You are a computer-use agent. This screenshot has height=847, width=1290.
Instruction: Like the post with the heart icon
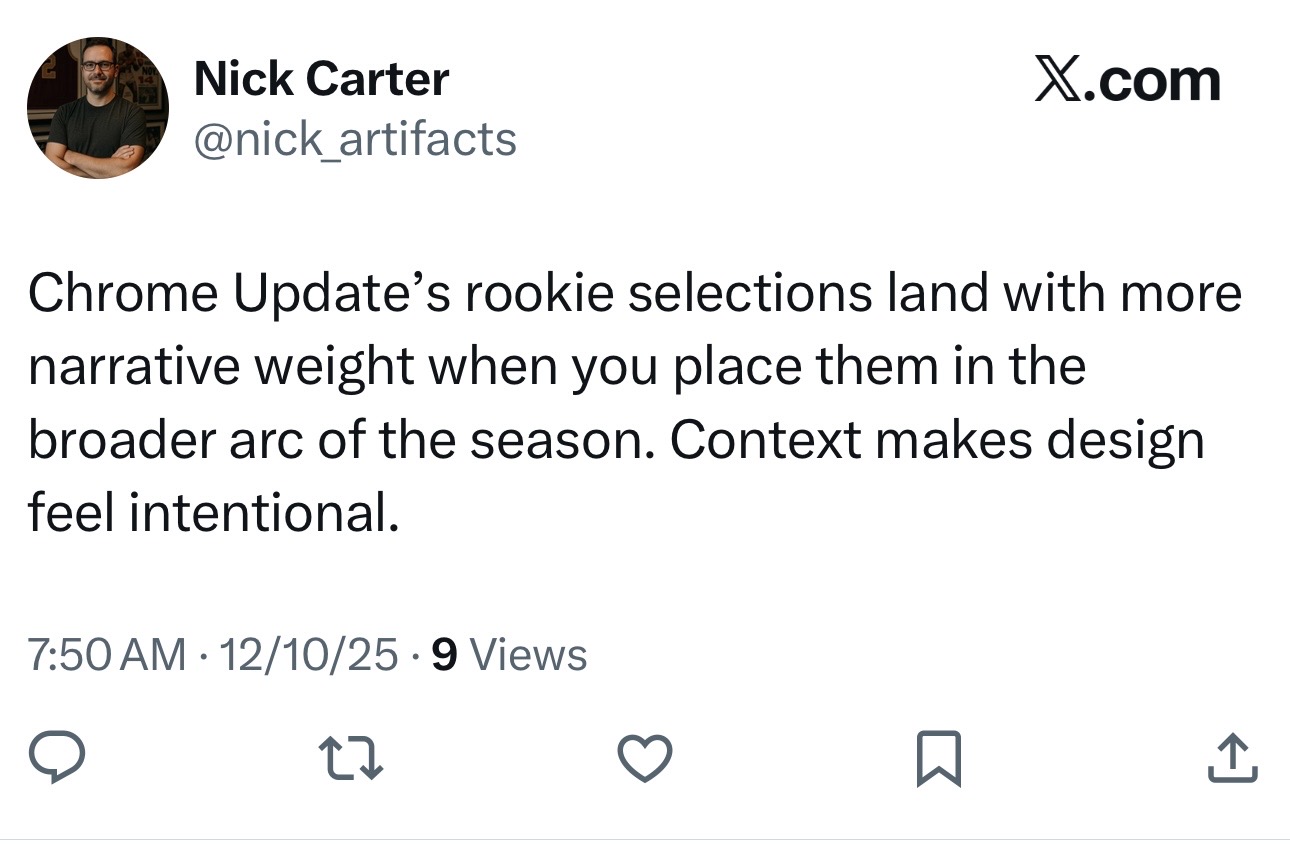pos(644,759)
